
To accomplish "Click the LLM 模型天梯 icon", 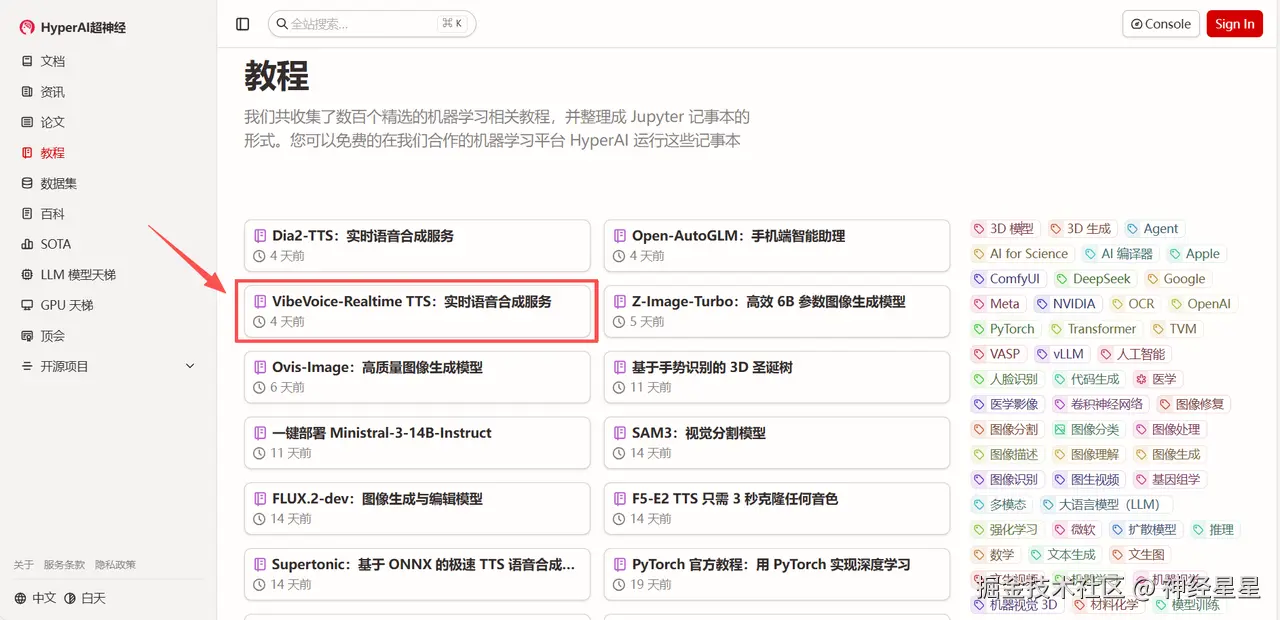I will [x=27, y=275].
